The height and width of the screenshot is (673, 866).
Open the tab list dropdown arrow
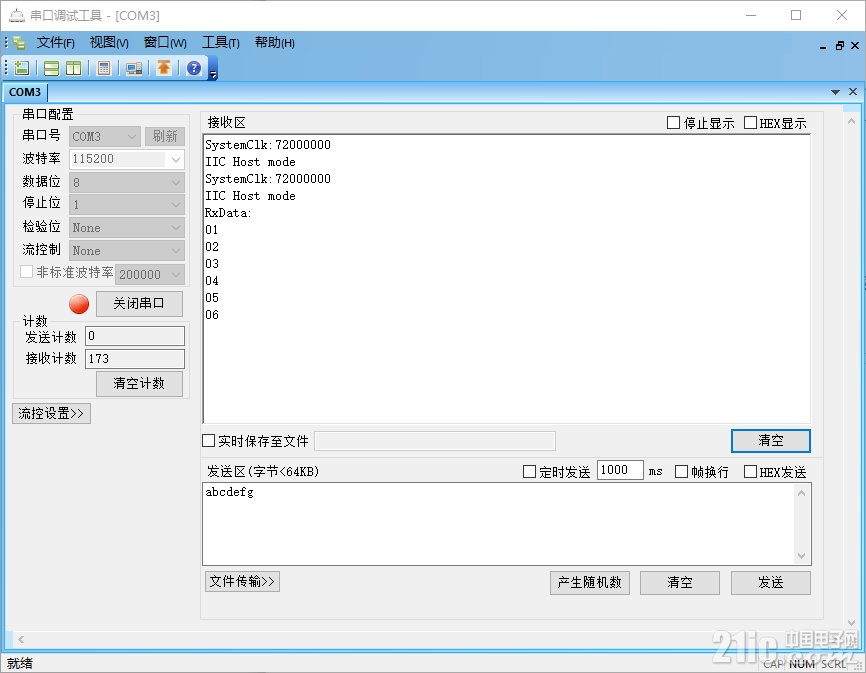pyautogui.click(x=835, y=92)
